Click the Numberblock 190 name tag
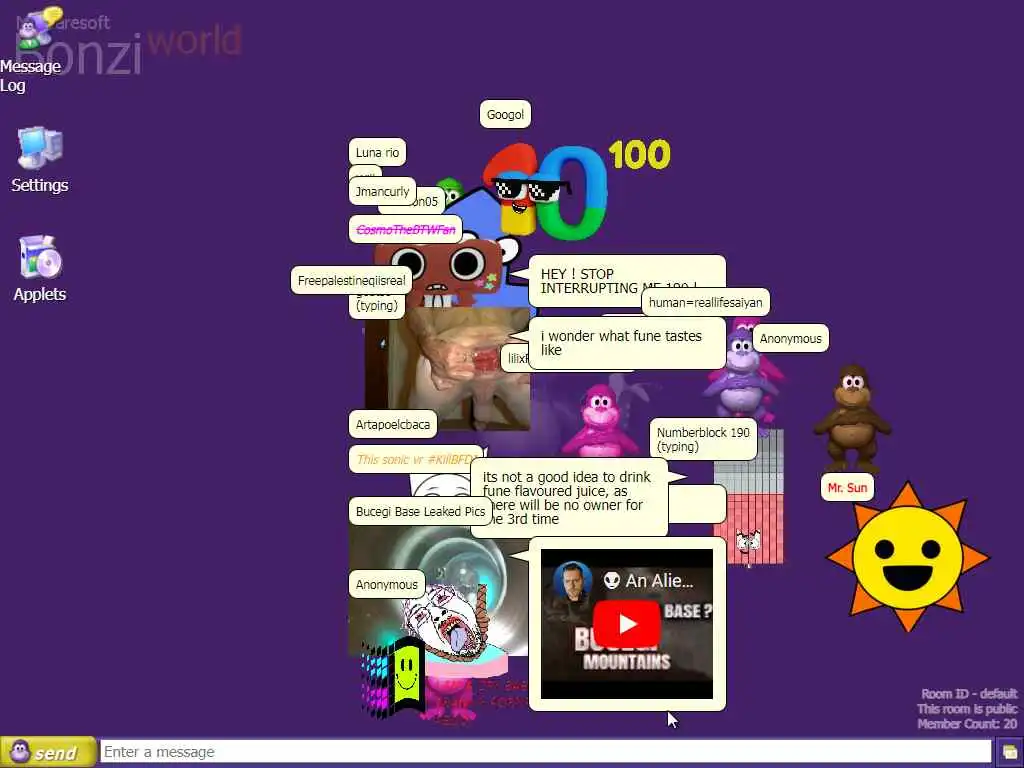This screenshot has width=1024, height=768. 703,440
